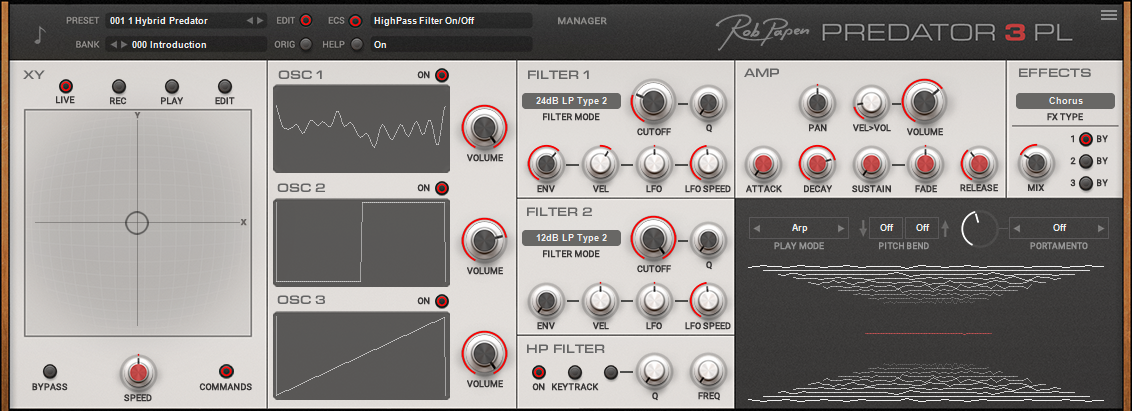Viewport: 1132px width, 411px height.
Task: Enable XY EDIT mode
Action: coord(225,86)
